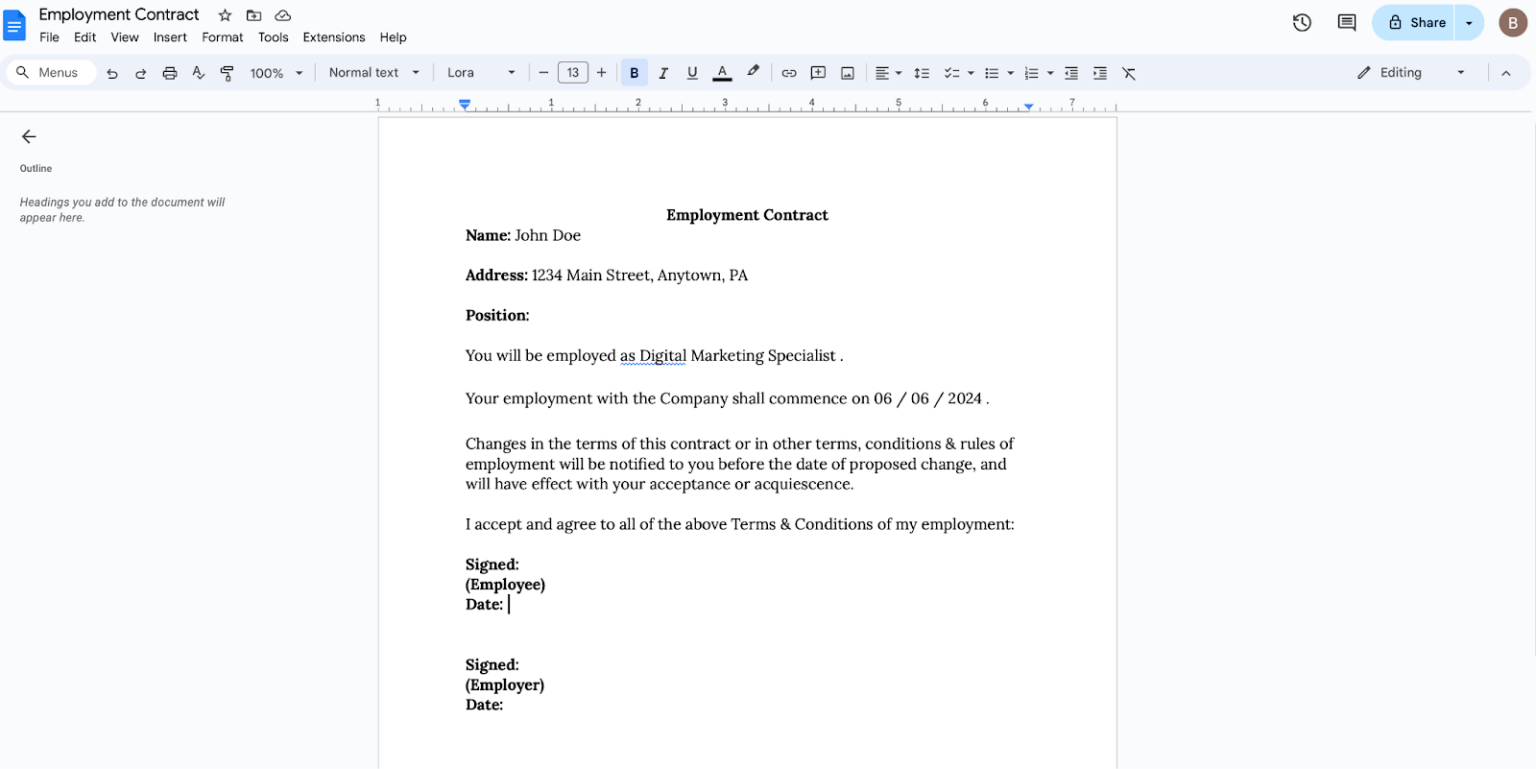Open the line spacing dropdown

(x=921, y=72)
